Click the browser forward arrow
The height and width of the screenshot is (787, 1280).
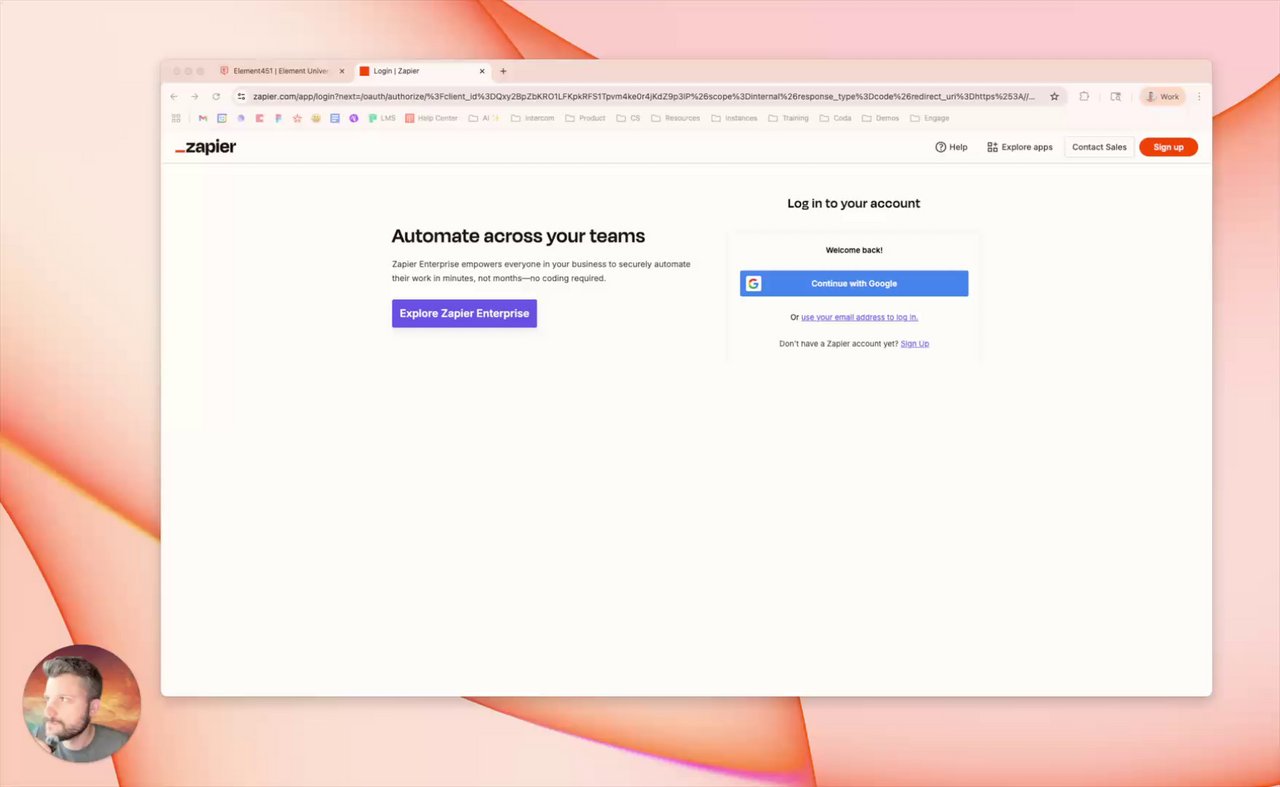click(x=194, y=97)
